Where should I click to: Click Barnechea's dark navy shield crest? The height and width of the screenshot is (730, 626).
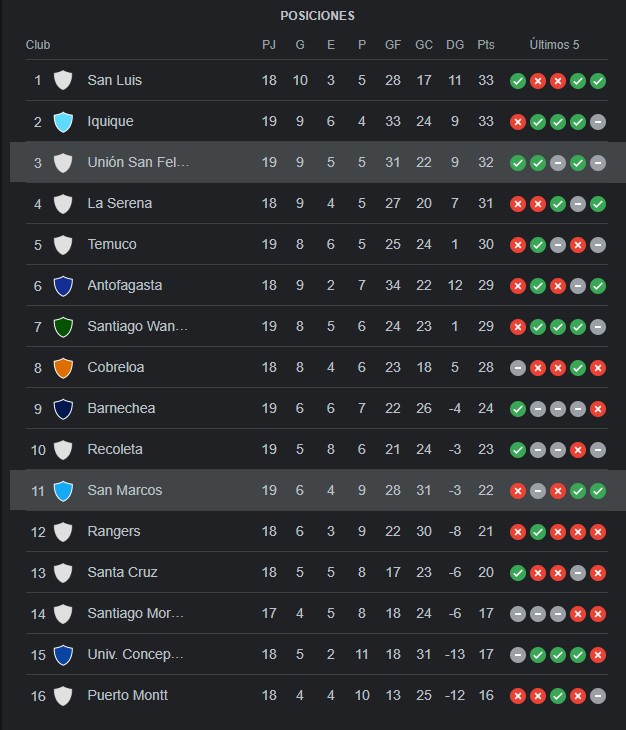[63, 409]
